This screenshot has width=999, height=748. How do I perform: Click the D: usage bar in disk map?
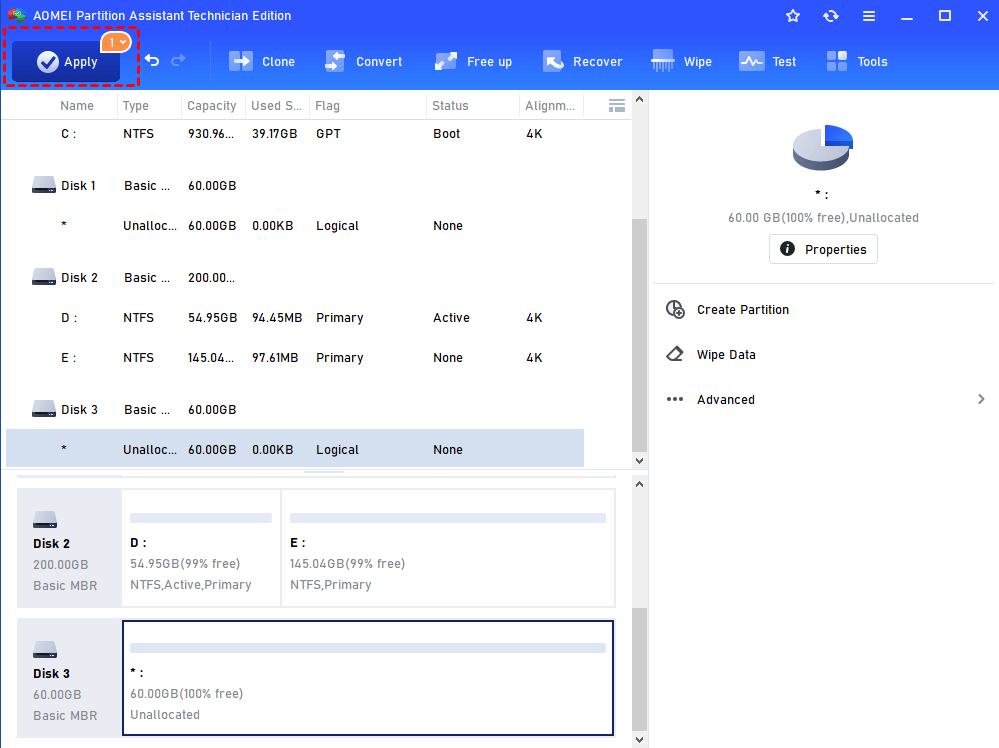[x=201, y=518]
